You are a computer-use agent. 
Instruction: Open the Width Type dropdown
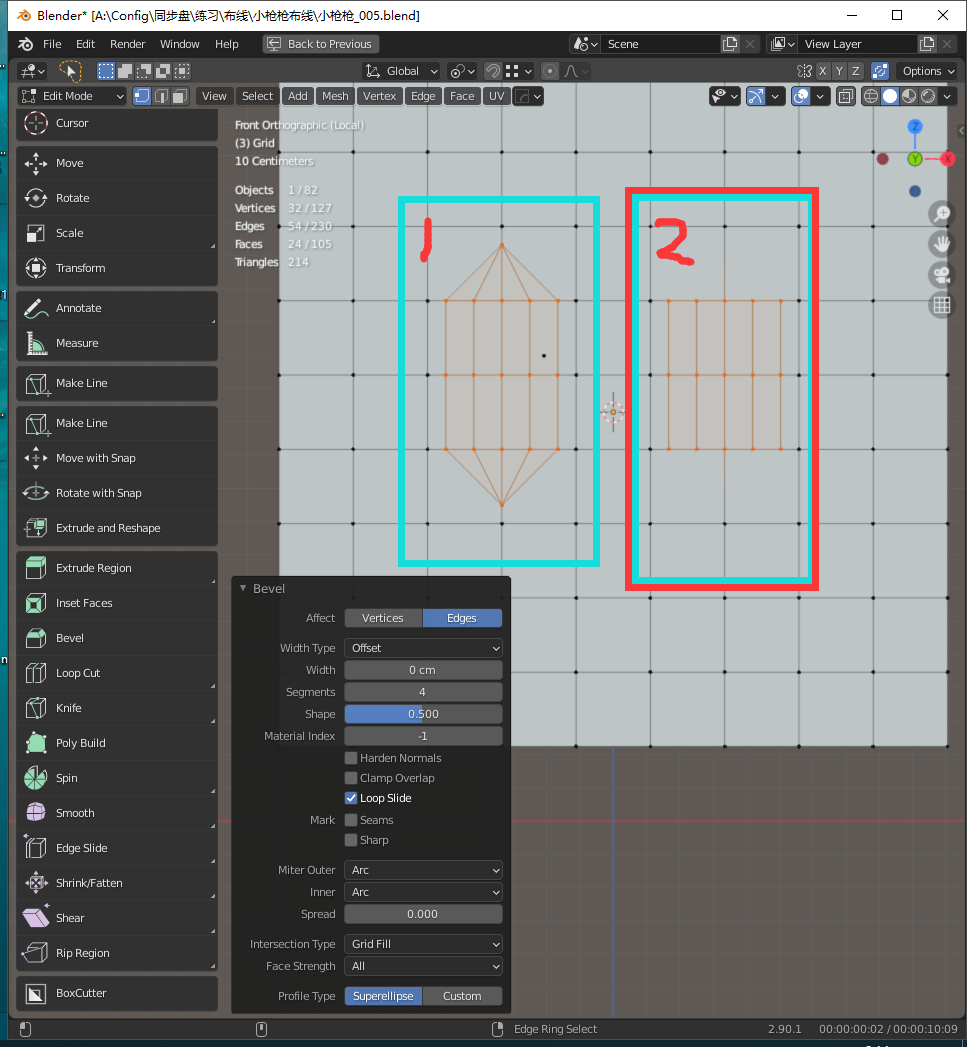click(423, 648)
